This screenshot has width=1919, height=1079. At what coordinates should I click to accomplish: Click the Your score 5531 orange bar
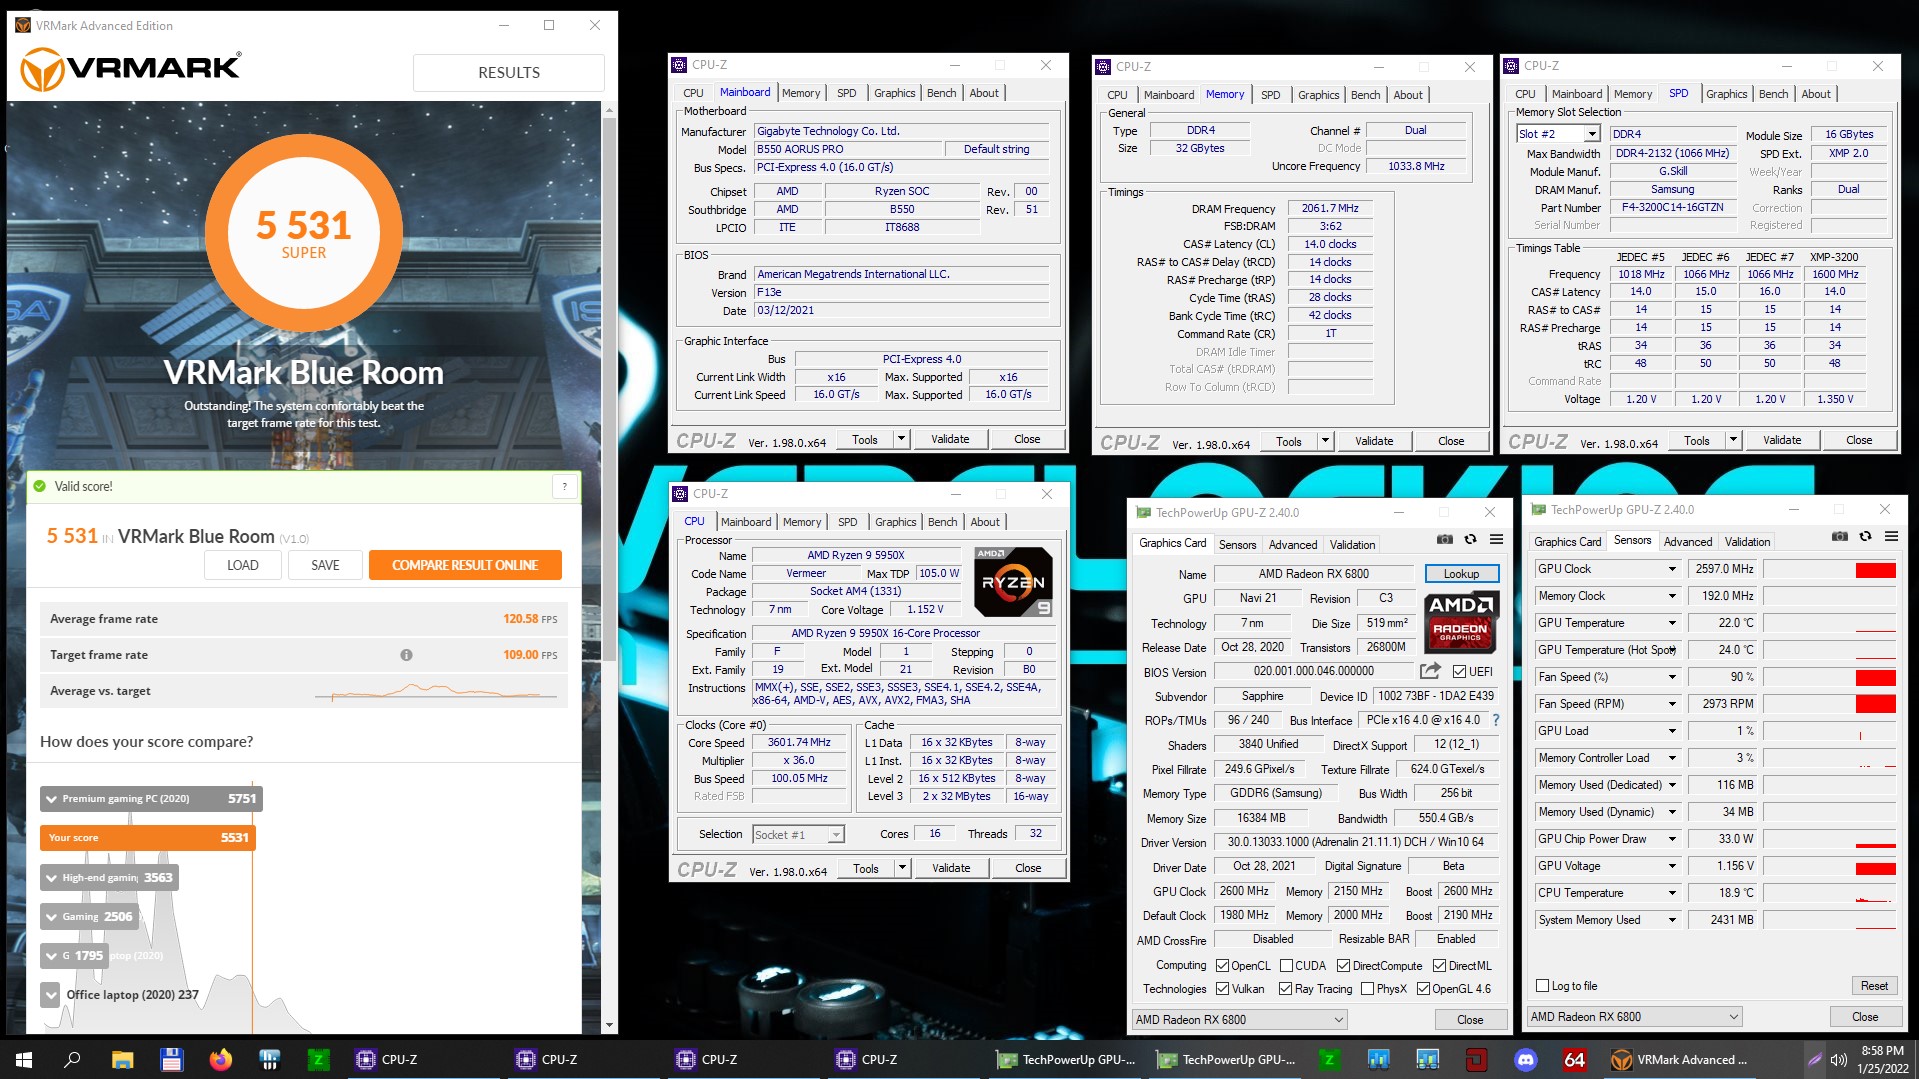pos(148,838)
